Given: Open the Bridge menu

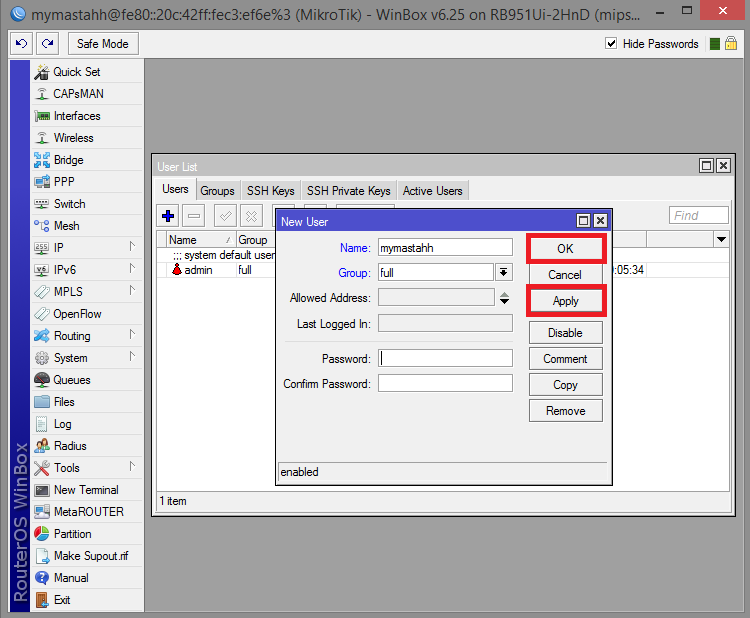Looking at the screenshot, I should point(88,160).
